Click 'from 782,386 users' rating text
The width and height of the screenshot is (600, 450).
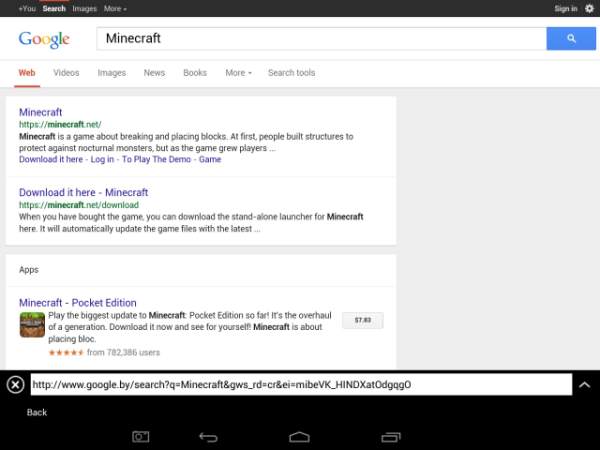pos(123,352)
